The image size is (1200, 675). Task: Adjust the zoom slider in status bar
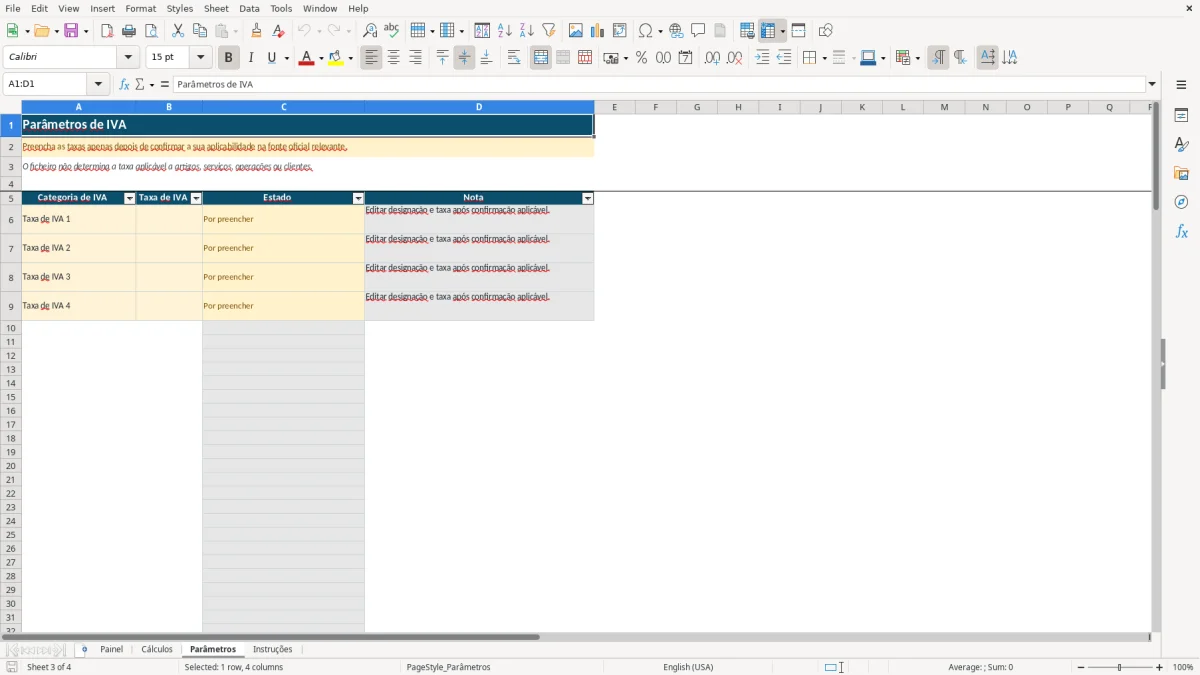tap(1120, 667)
